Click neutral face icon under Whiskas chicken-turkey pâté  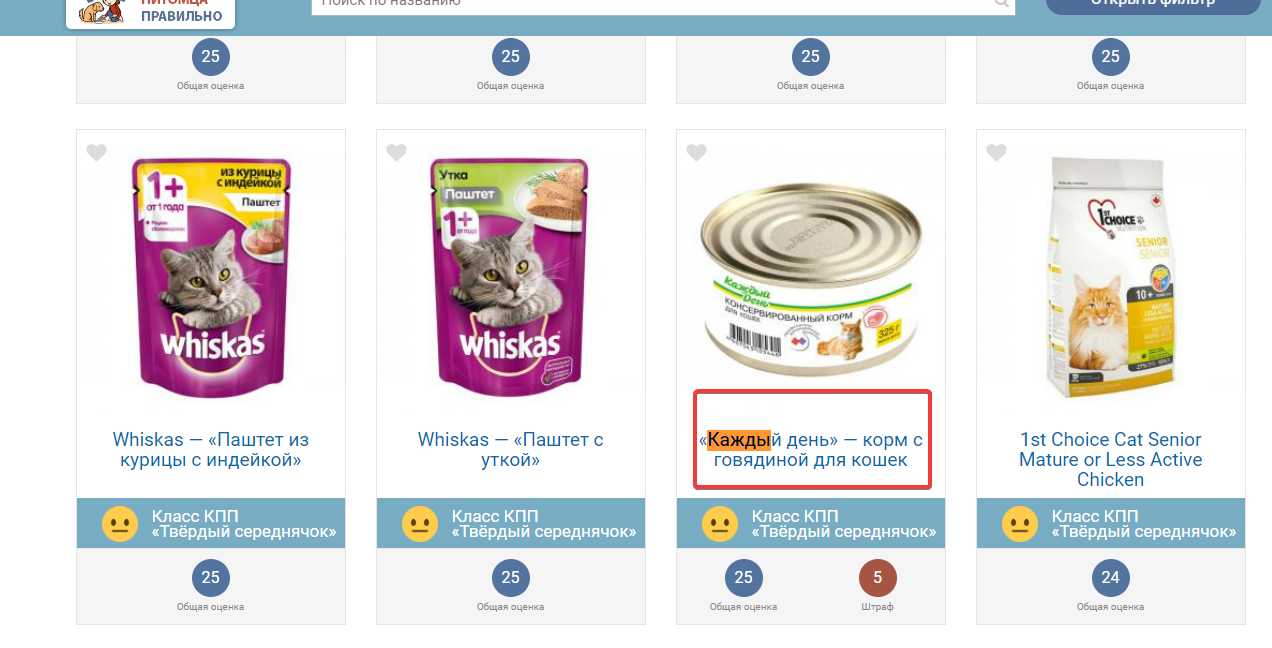119,524
